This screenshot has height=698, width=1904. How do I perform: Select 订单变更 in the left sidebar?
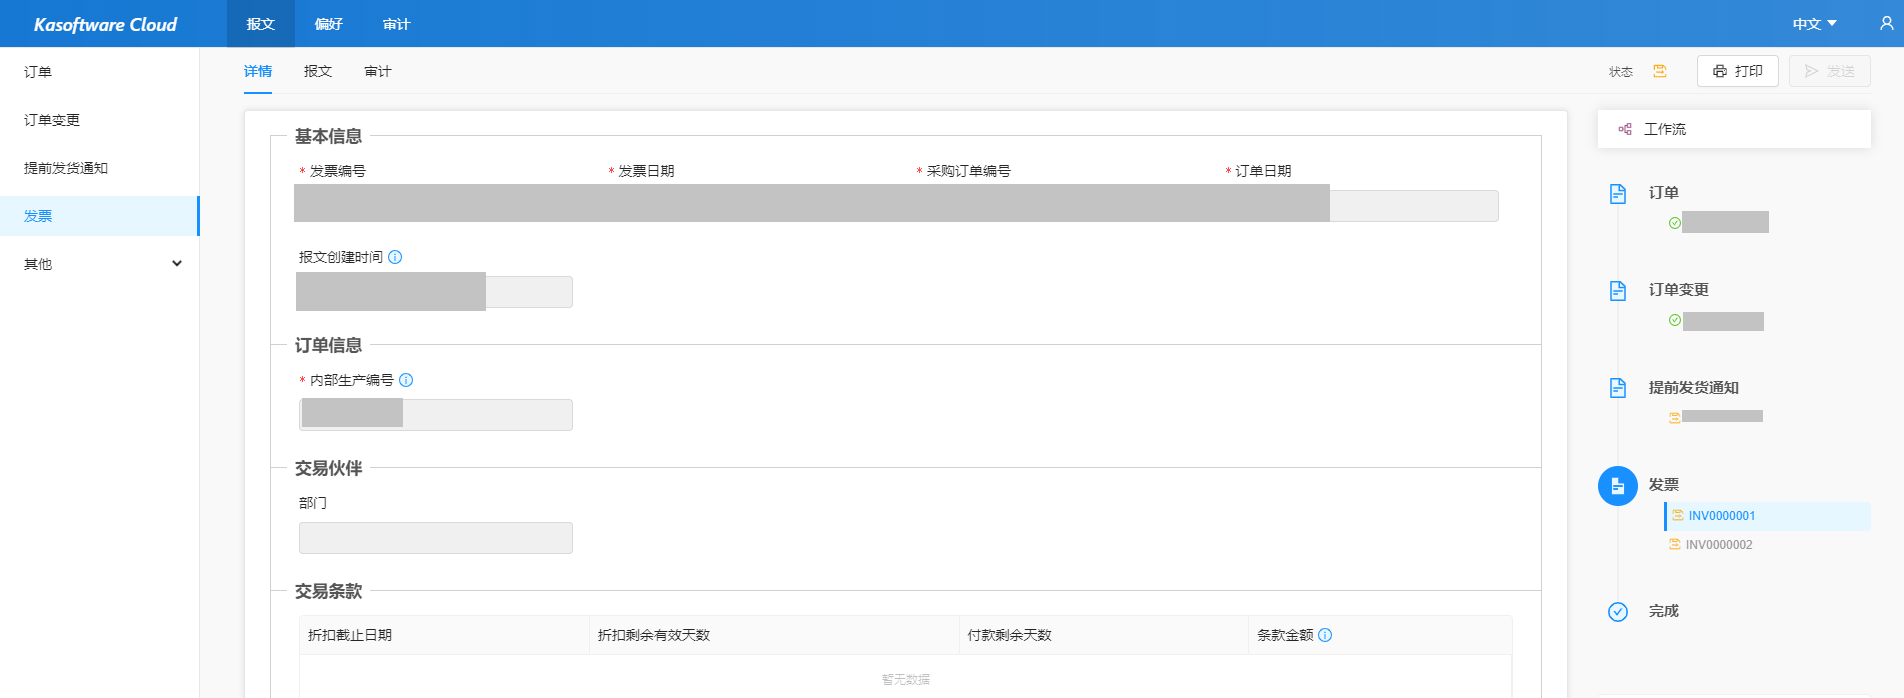click(99, 120)
